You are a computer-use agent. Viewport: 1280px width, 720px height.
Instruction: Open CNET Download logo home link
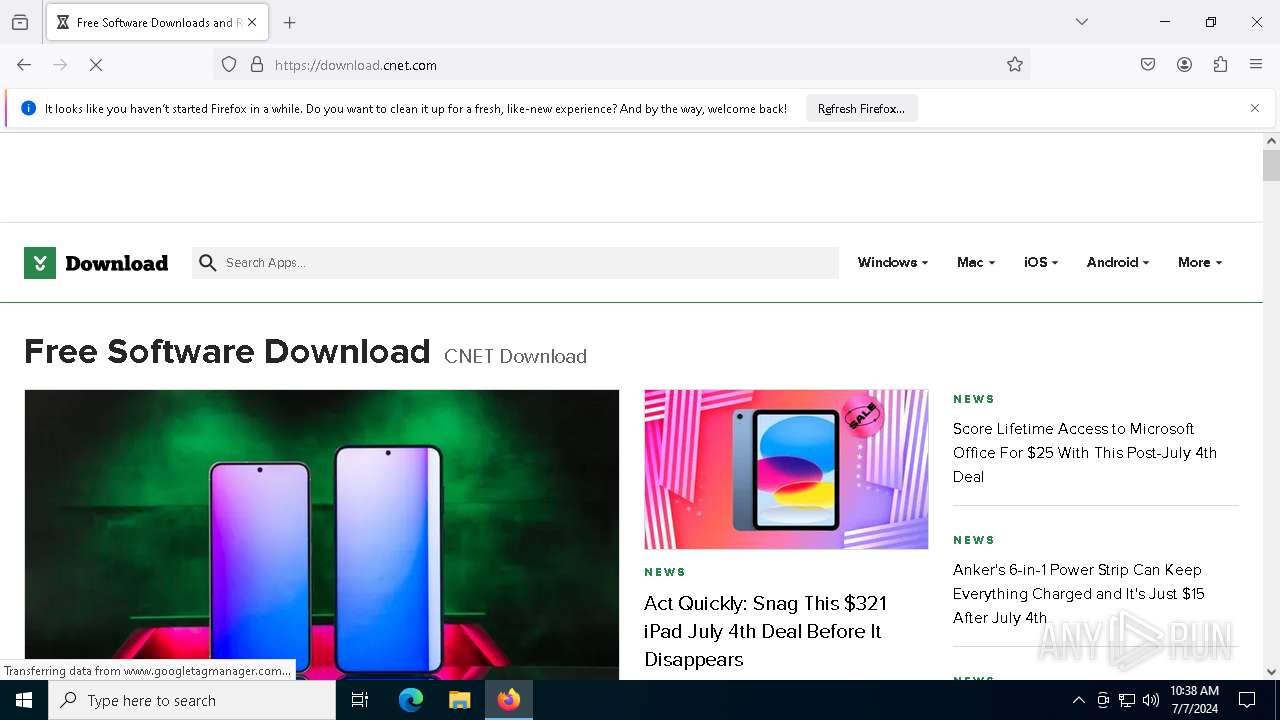[96, 263]
